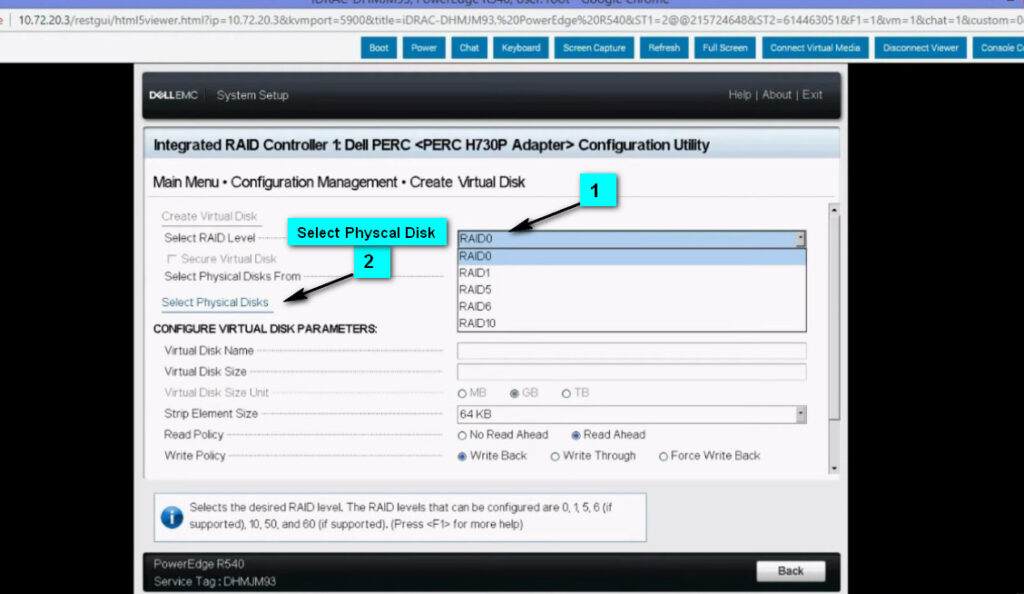Click the Virtual Disk Name field

coord(632,351)
